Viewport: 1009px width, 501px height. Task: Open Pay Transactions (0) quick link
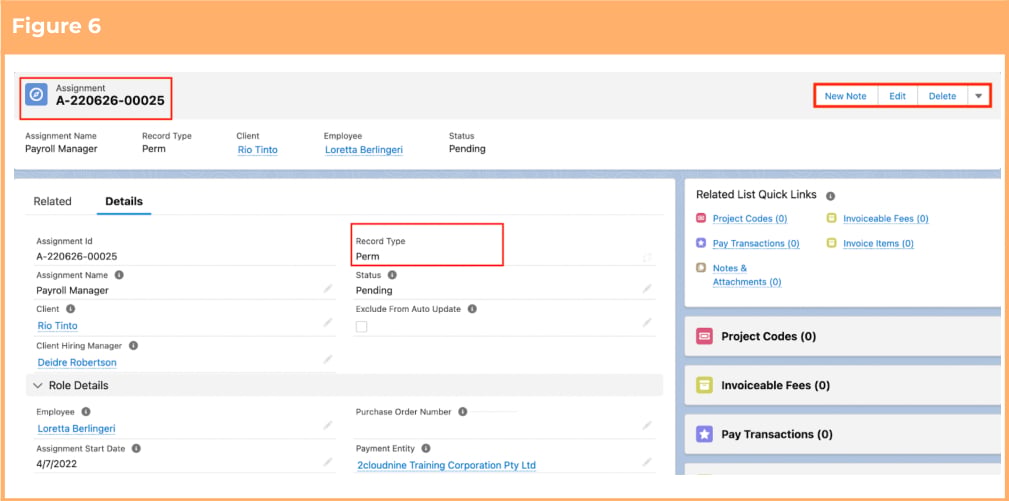click(x=756, y=243)
